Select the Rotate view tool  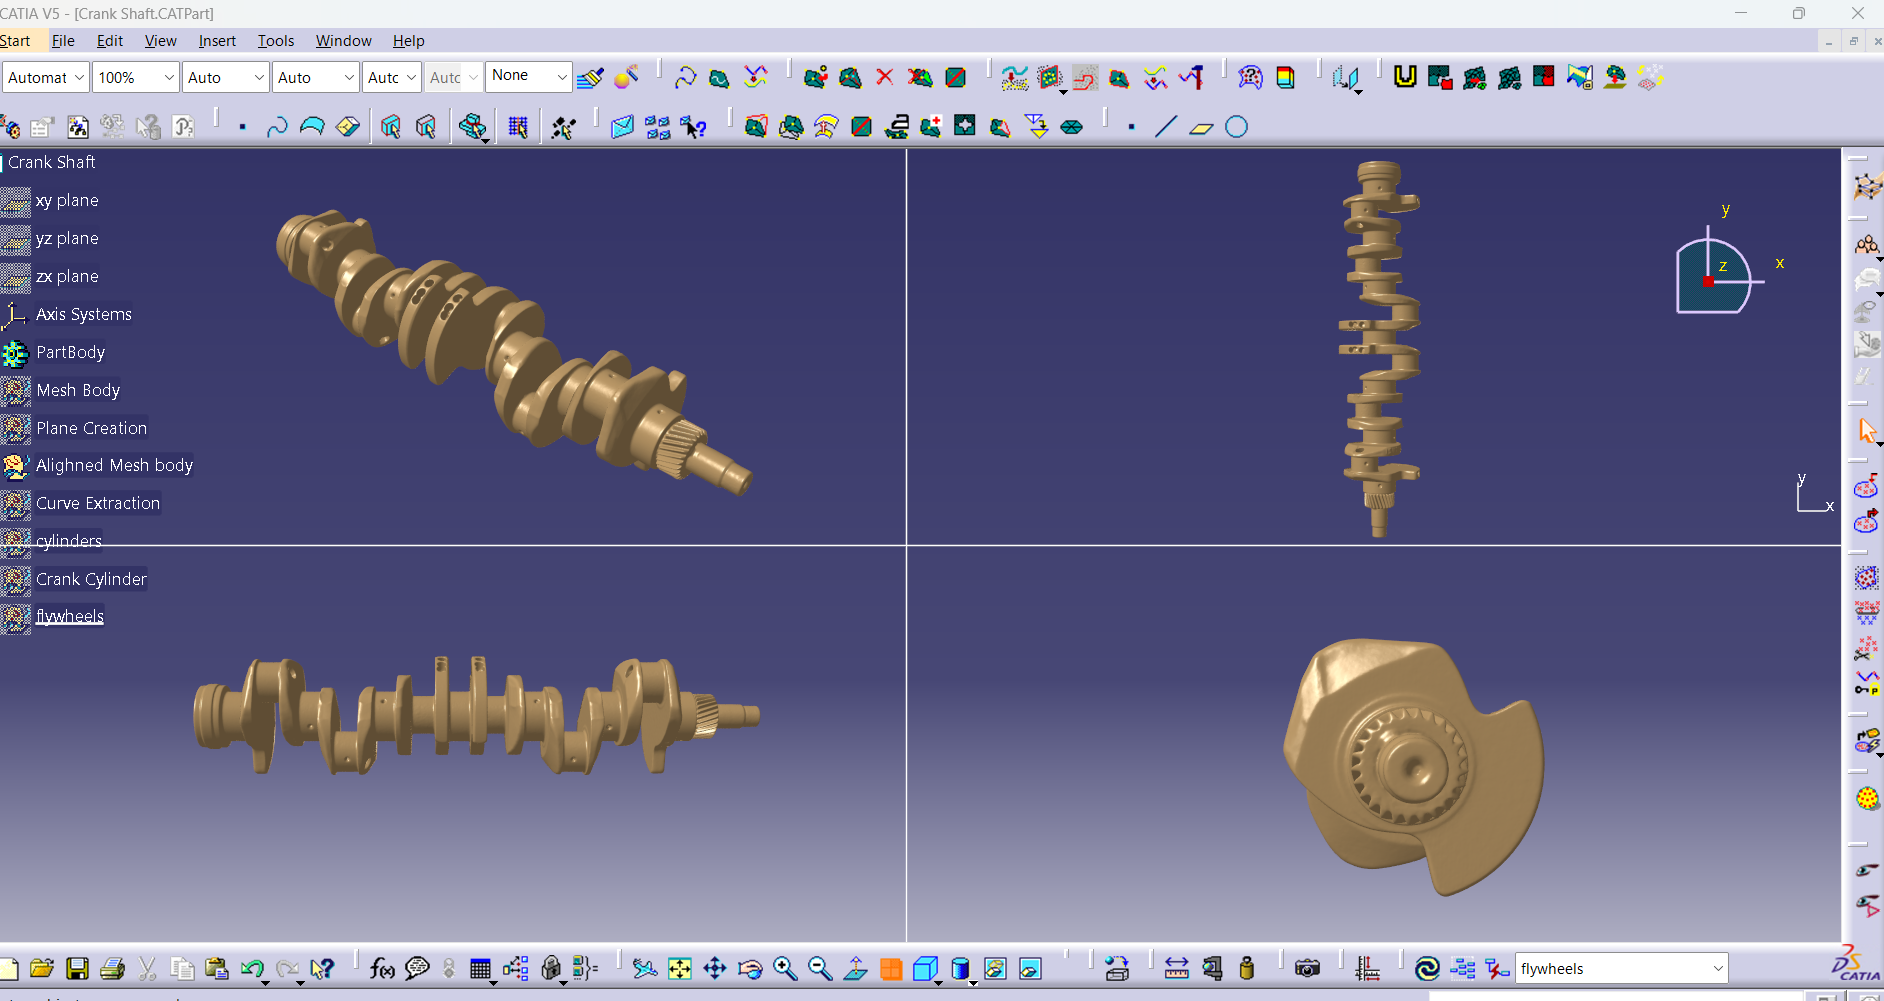pyautogui.click(x=750, y=968)
